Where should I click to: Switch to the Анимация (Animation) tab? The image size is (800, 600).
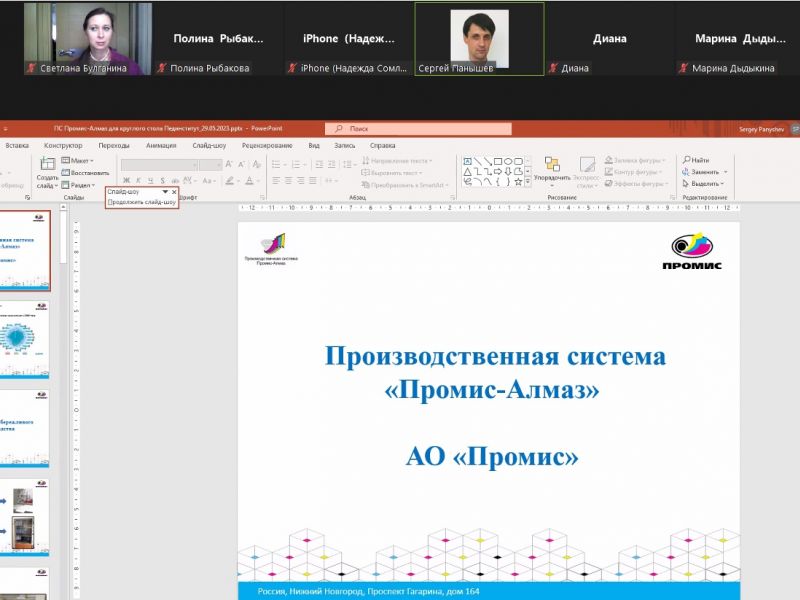click(x=160, y=145)
